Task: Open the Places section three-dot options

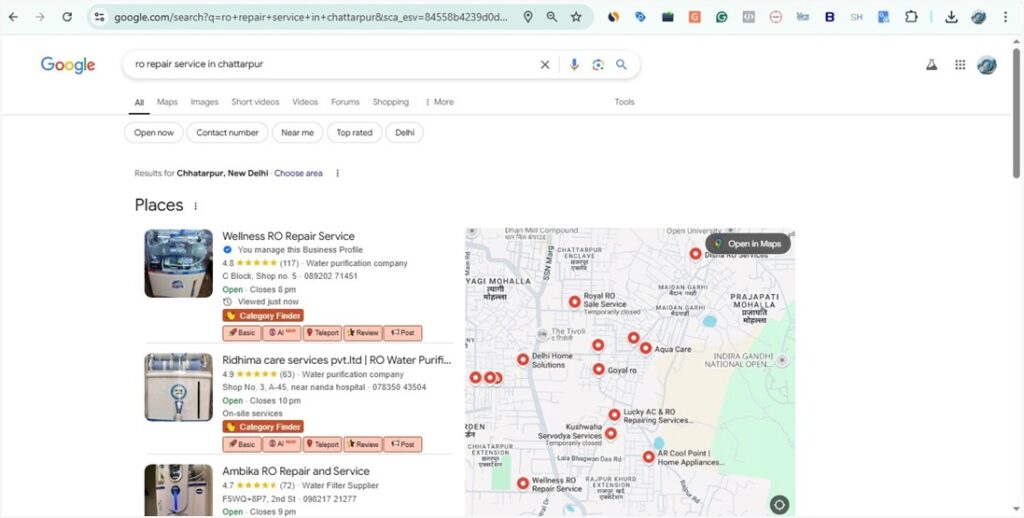Action: click(x=195, y=206)
